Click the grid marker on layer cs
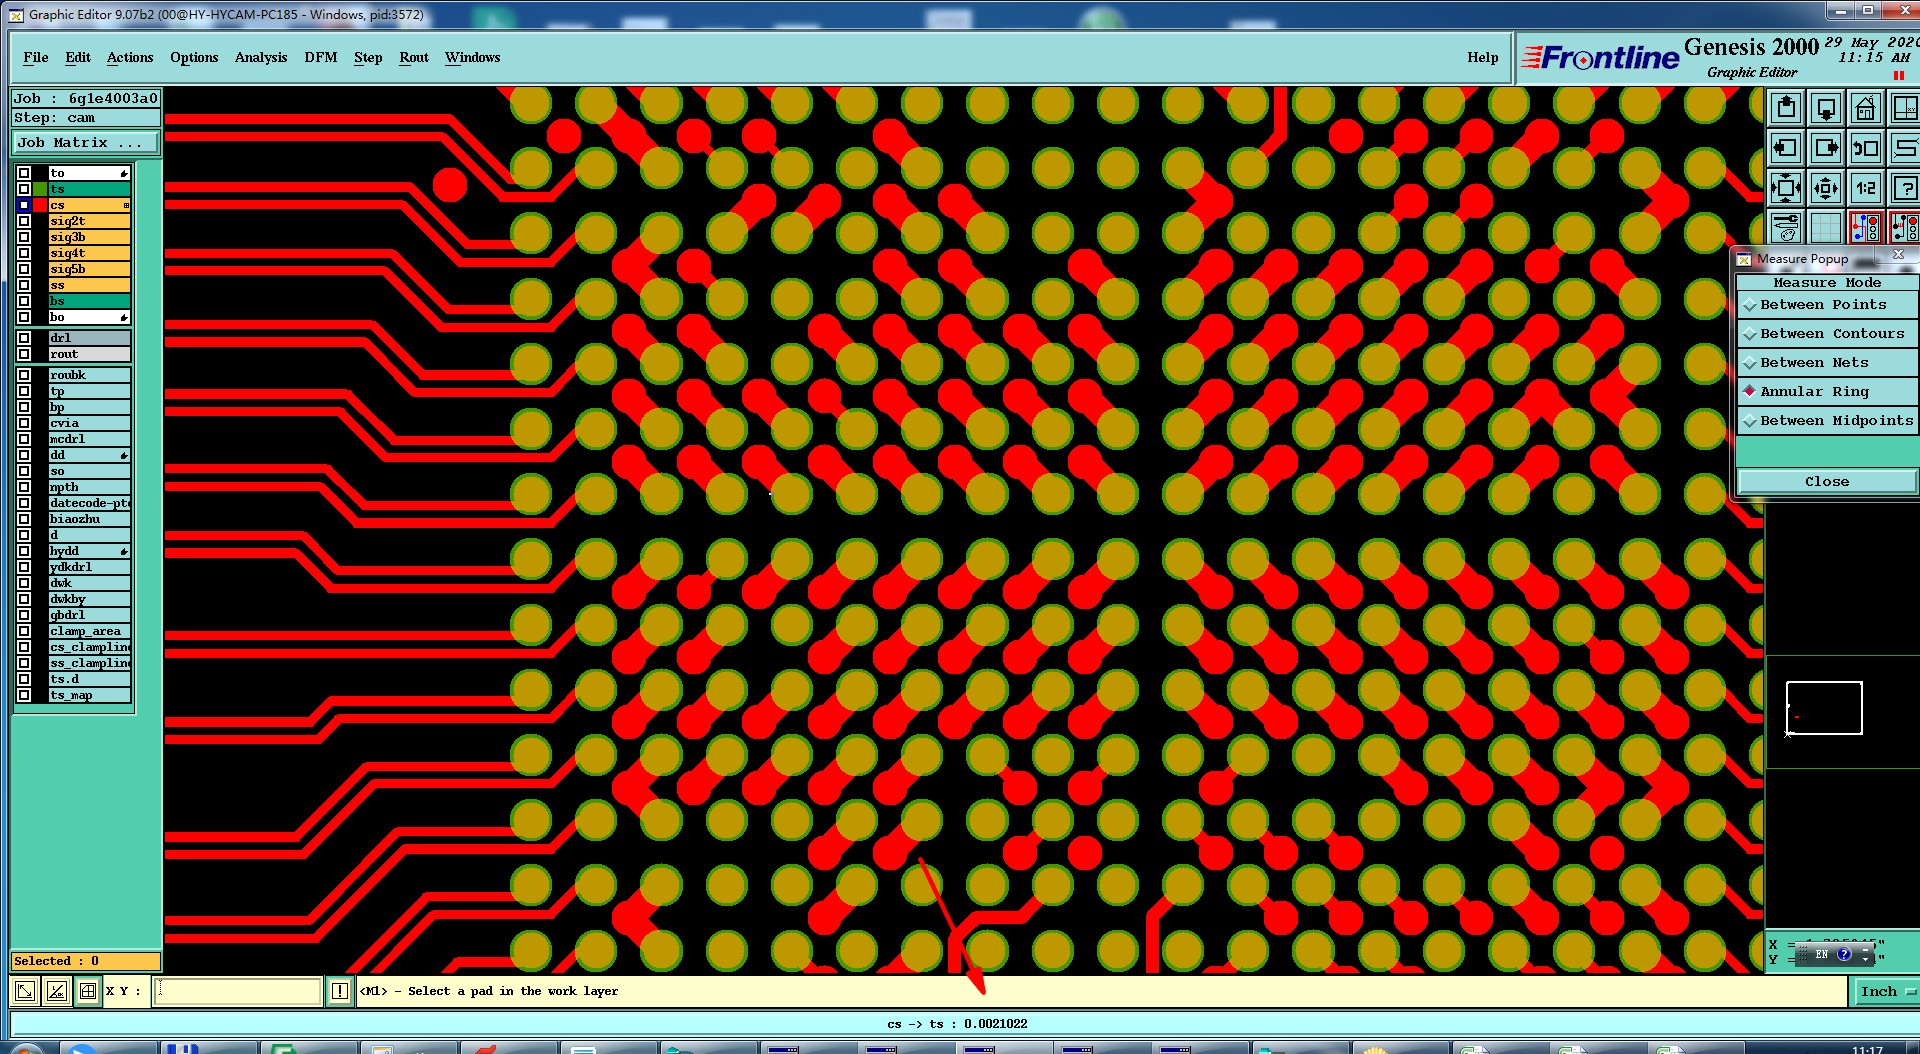 click(126, 205)
